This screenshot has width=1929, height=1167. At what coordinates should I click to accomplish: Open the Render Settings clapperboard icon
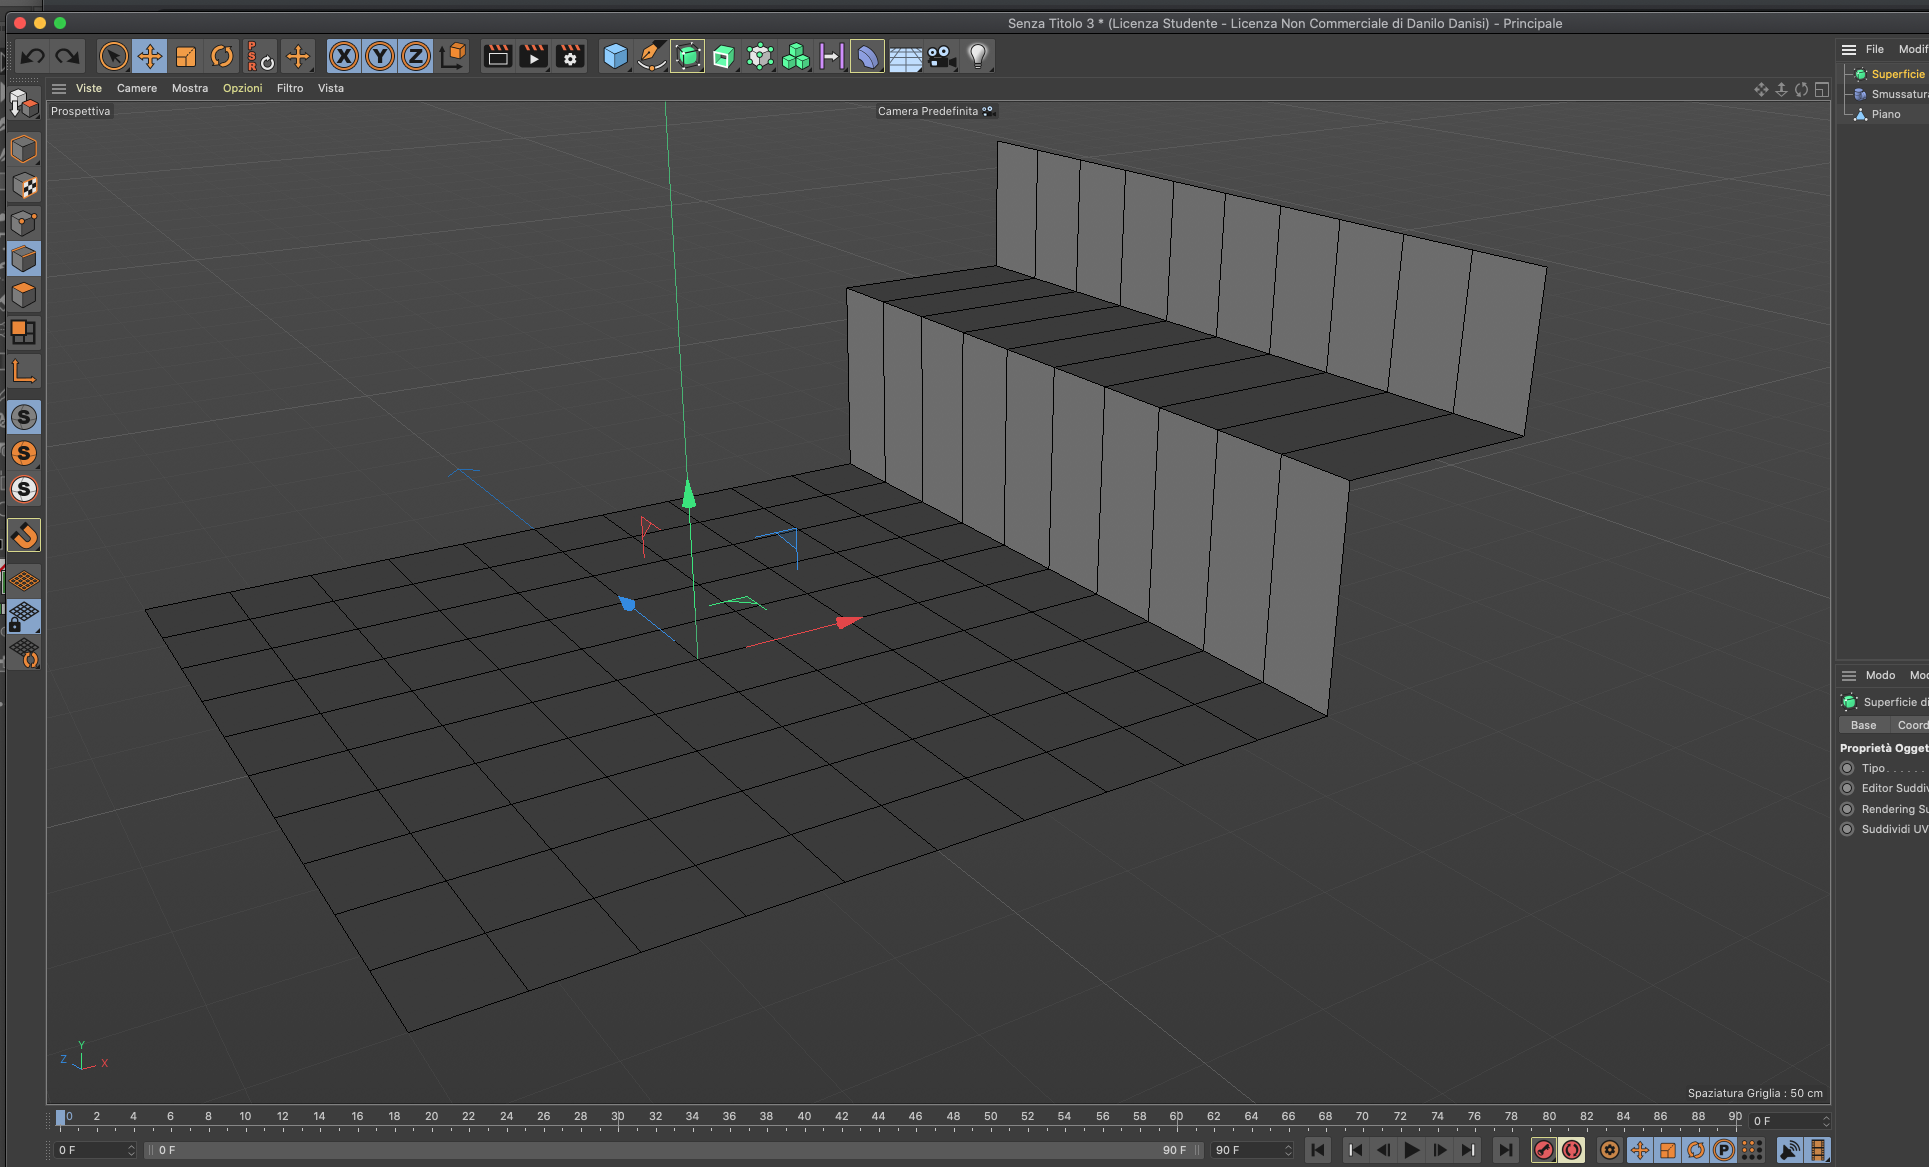[x=570, y=56]
